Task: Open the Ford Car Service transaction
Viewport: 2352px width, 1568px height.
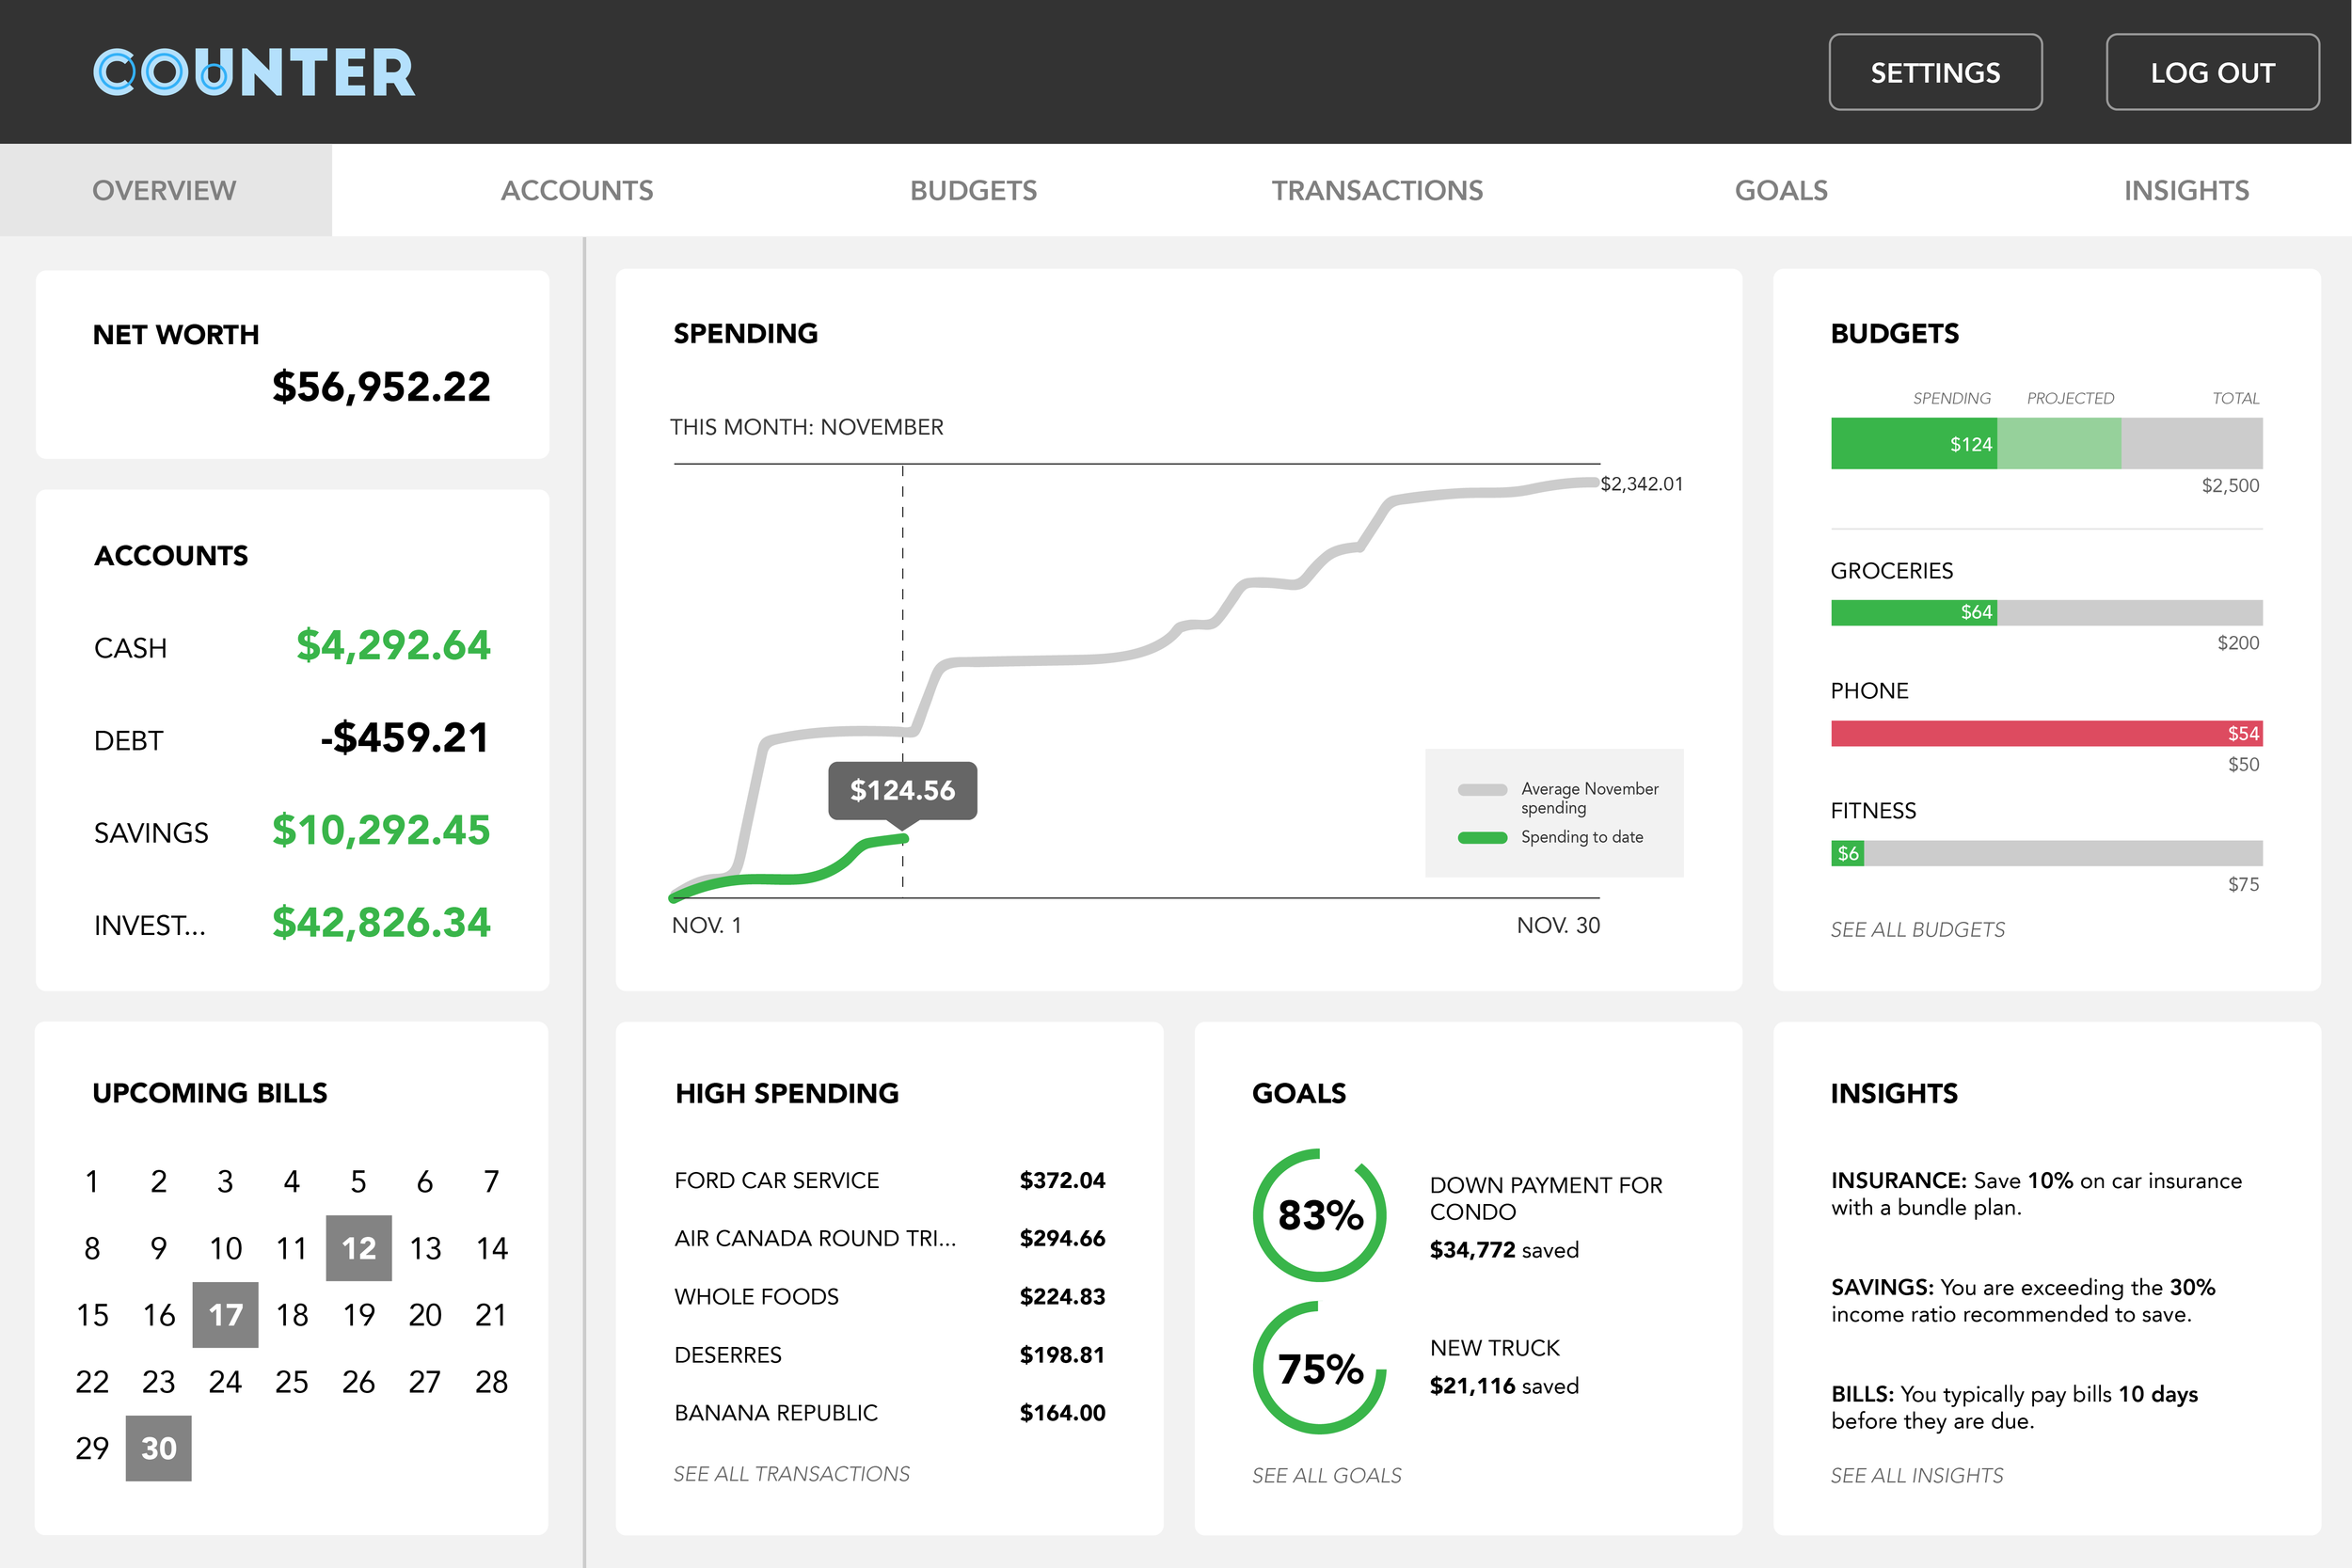Action: pyautogui.click(x=777, y=1180)
